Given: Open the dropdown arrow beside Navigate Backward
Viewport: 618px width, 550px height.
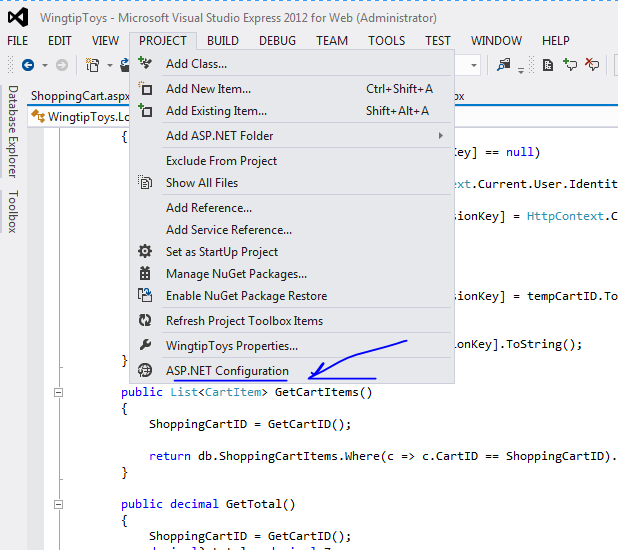Looking at the screenshot, I should [45, 65].
